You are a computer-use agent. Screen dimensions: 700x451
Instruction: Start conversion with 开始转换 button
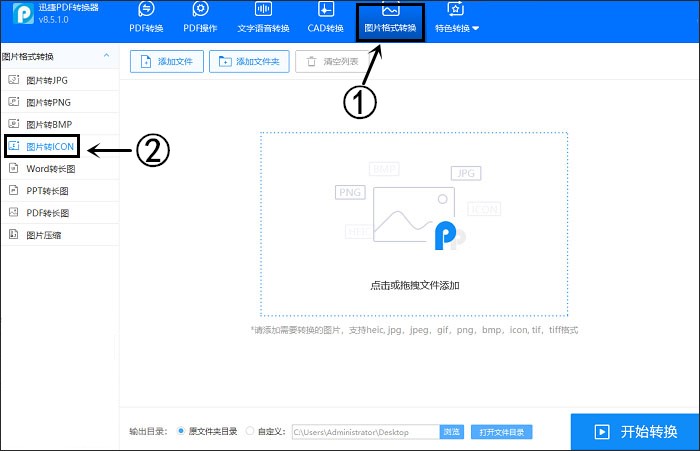click(x=635, y=432)
